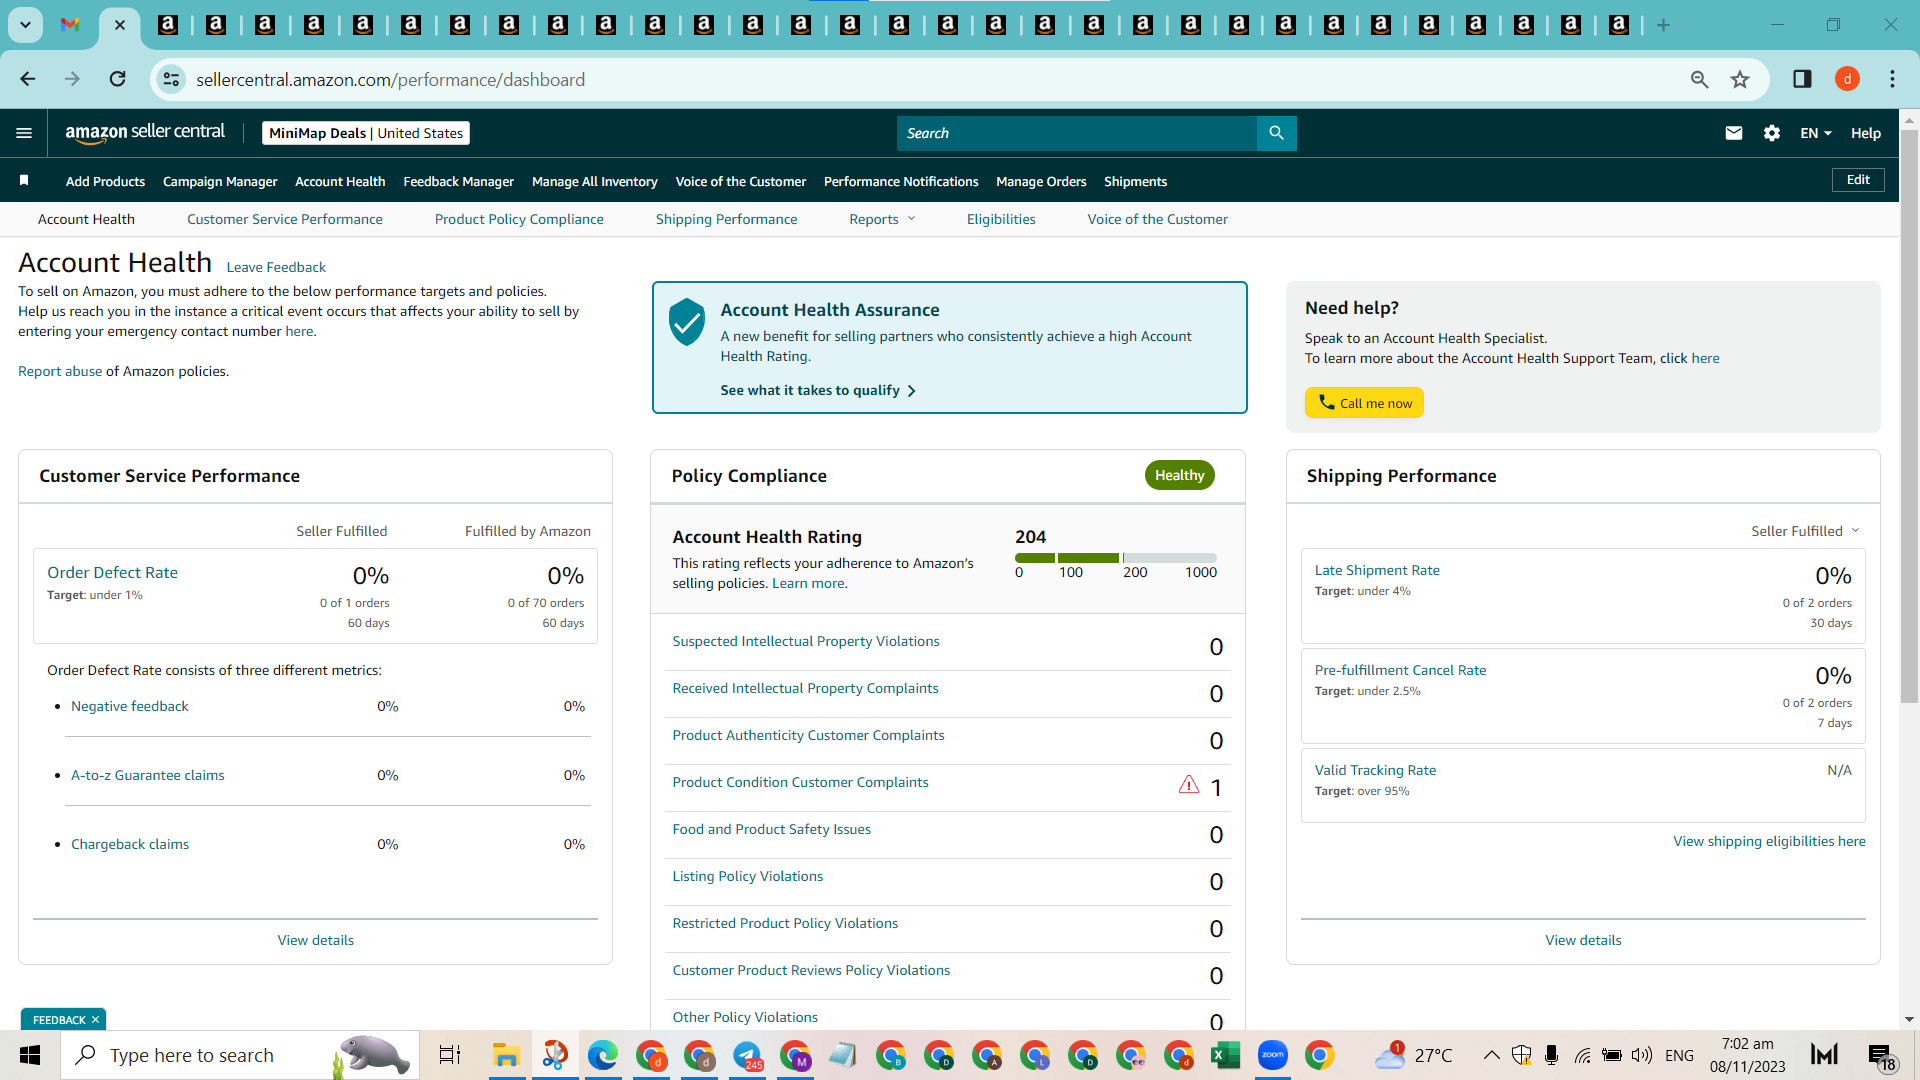This screenshot has width=1920, height=1080.
Task: Open the Late Shipment Rate metric
Action: coord(1377,570)
